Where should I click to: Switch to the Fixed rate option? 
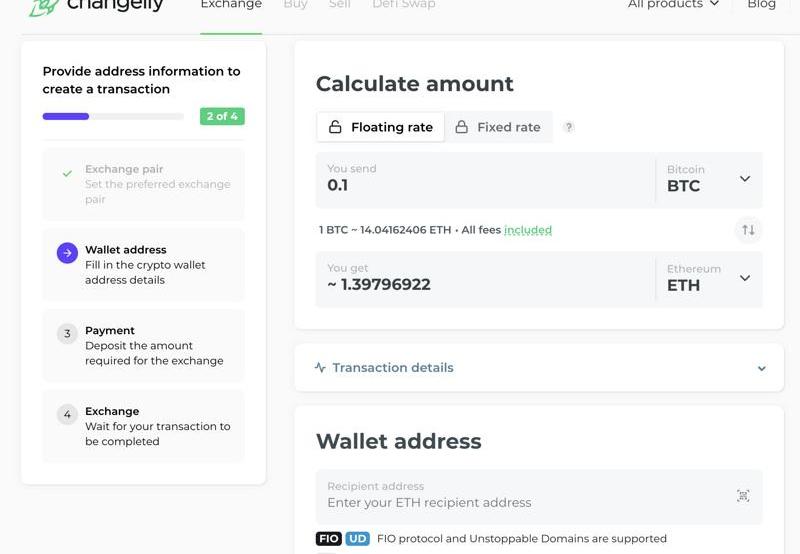pos(498,127)
